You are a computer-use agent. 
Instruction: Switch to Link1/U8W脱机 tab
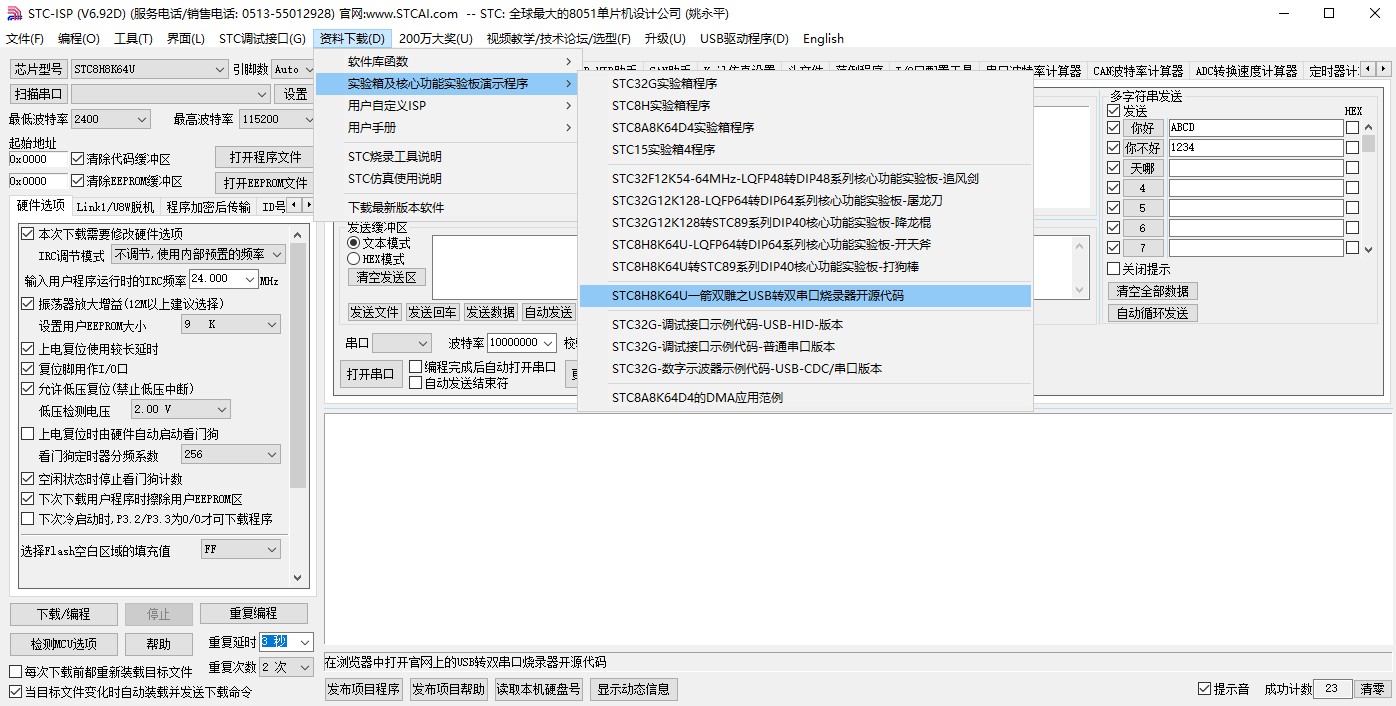pyautogui.click(x=116, y=207)
